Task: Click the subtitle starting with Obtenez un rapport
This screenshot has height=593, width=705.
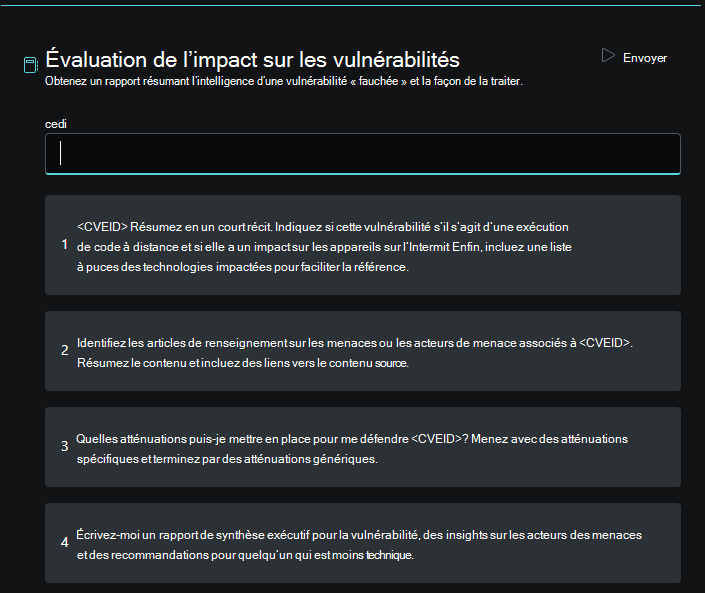Action: point(283,81)
